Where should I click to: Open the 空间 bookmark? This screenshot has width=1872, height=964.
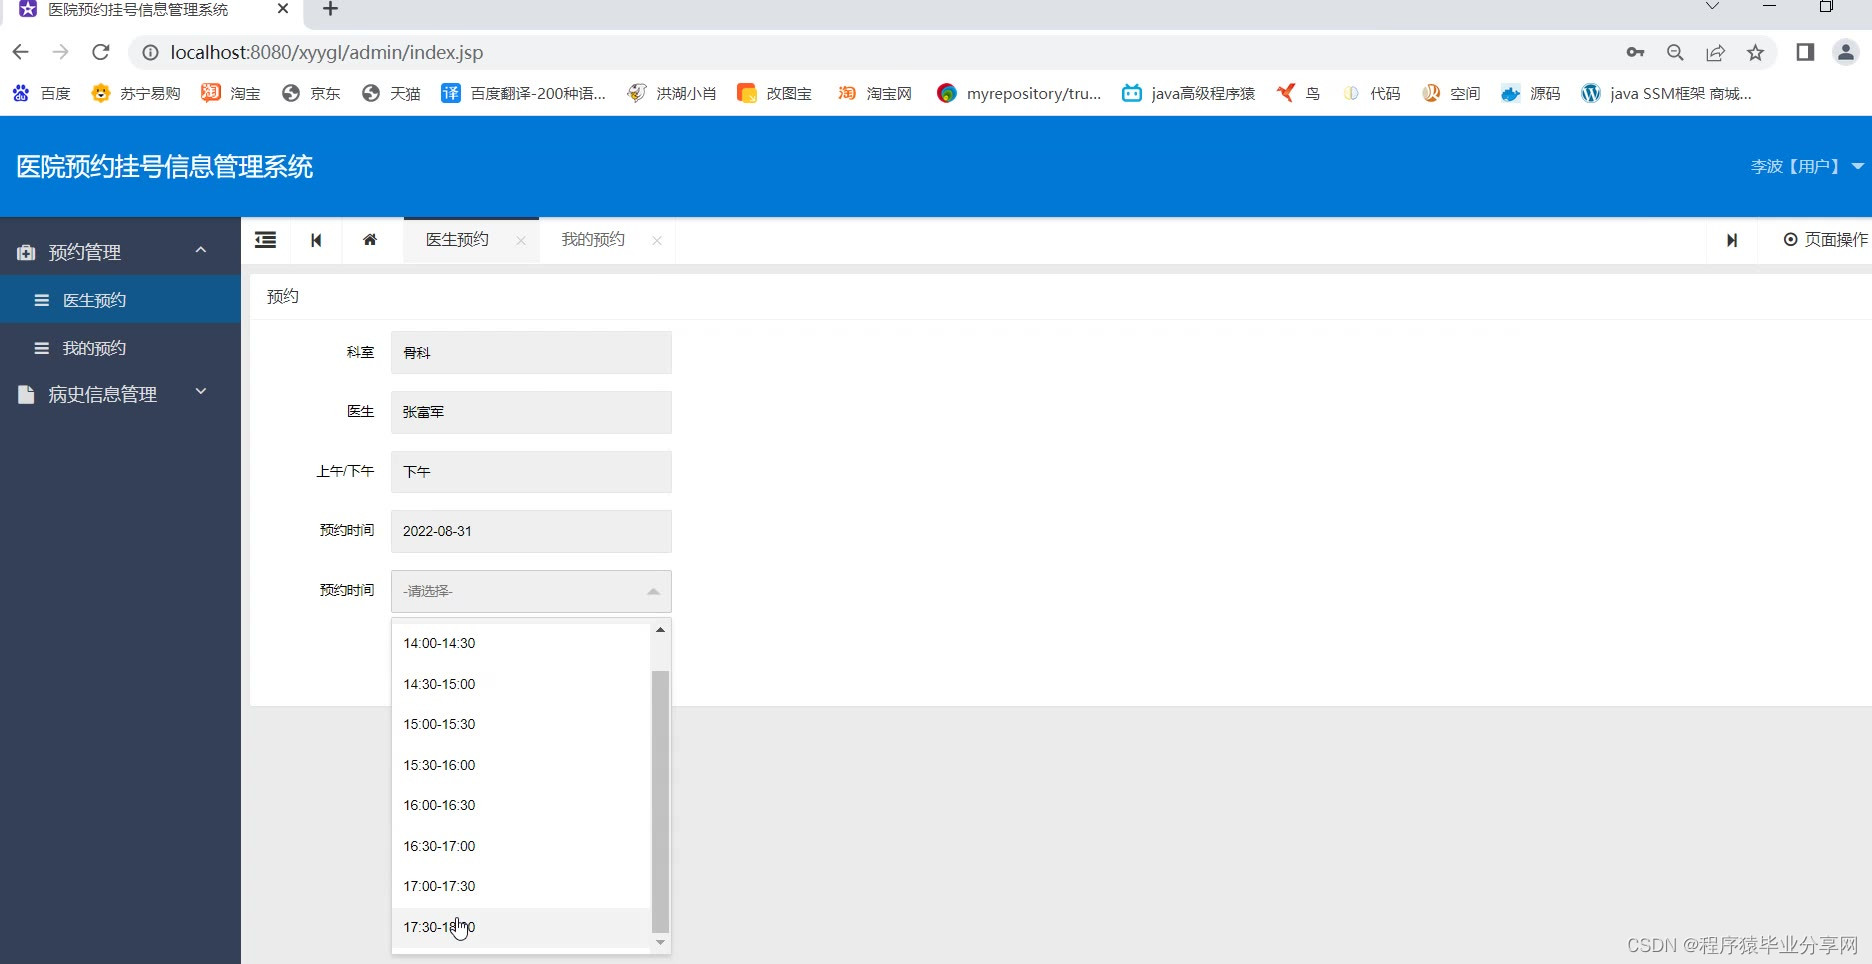click(1451, 93)
